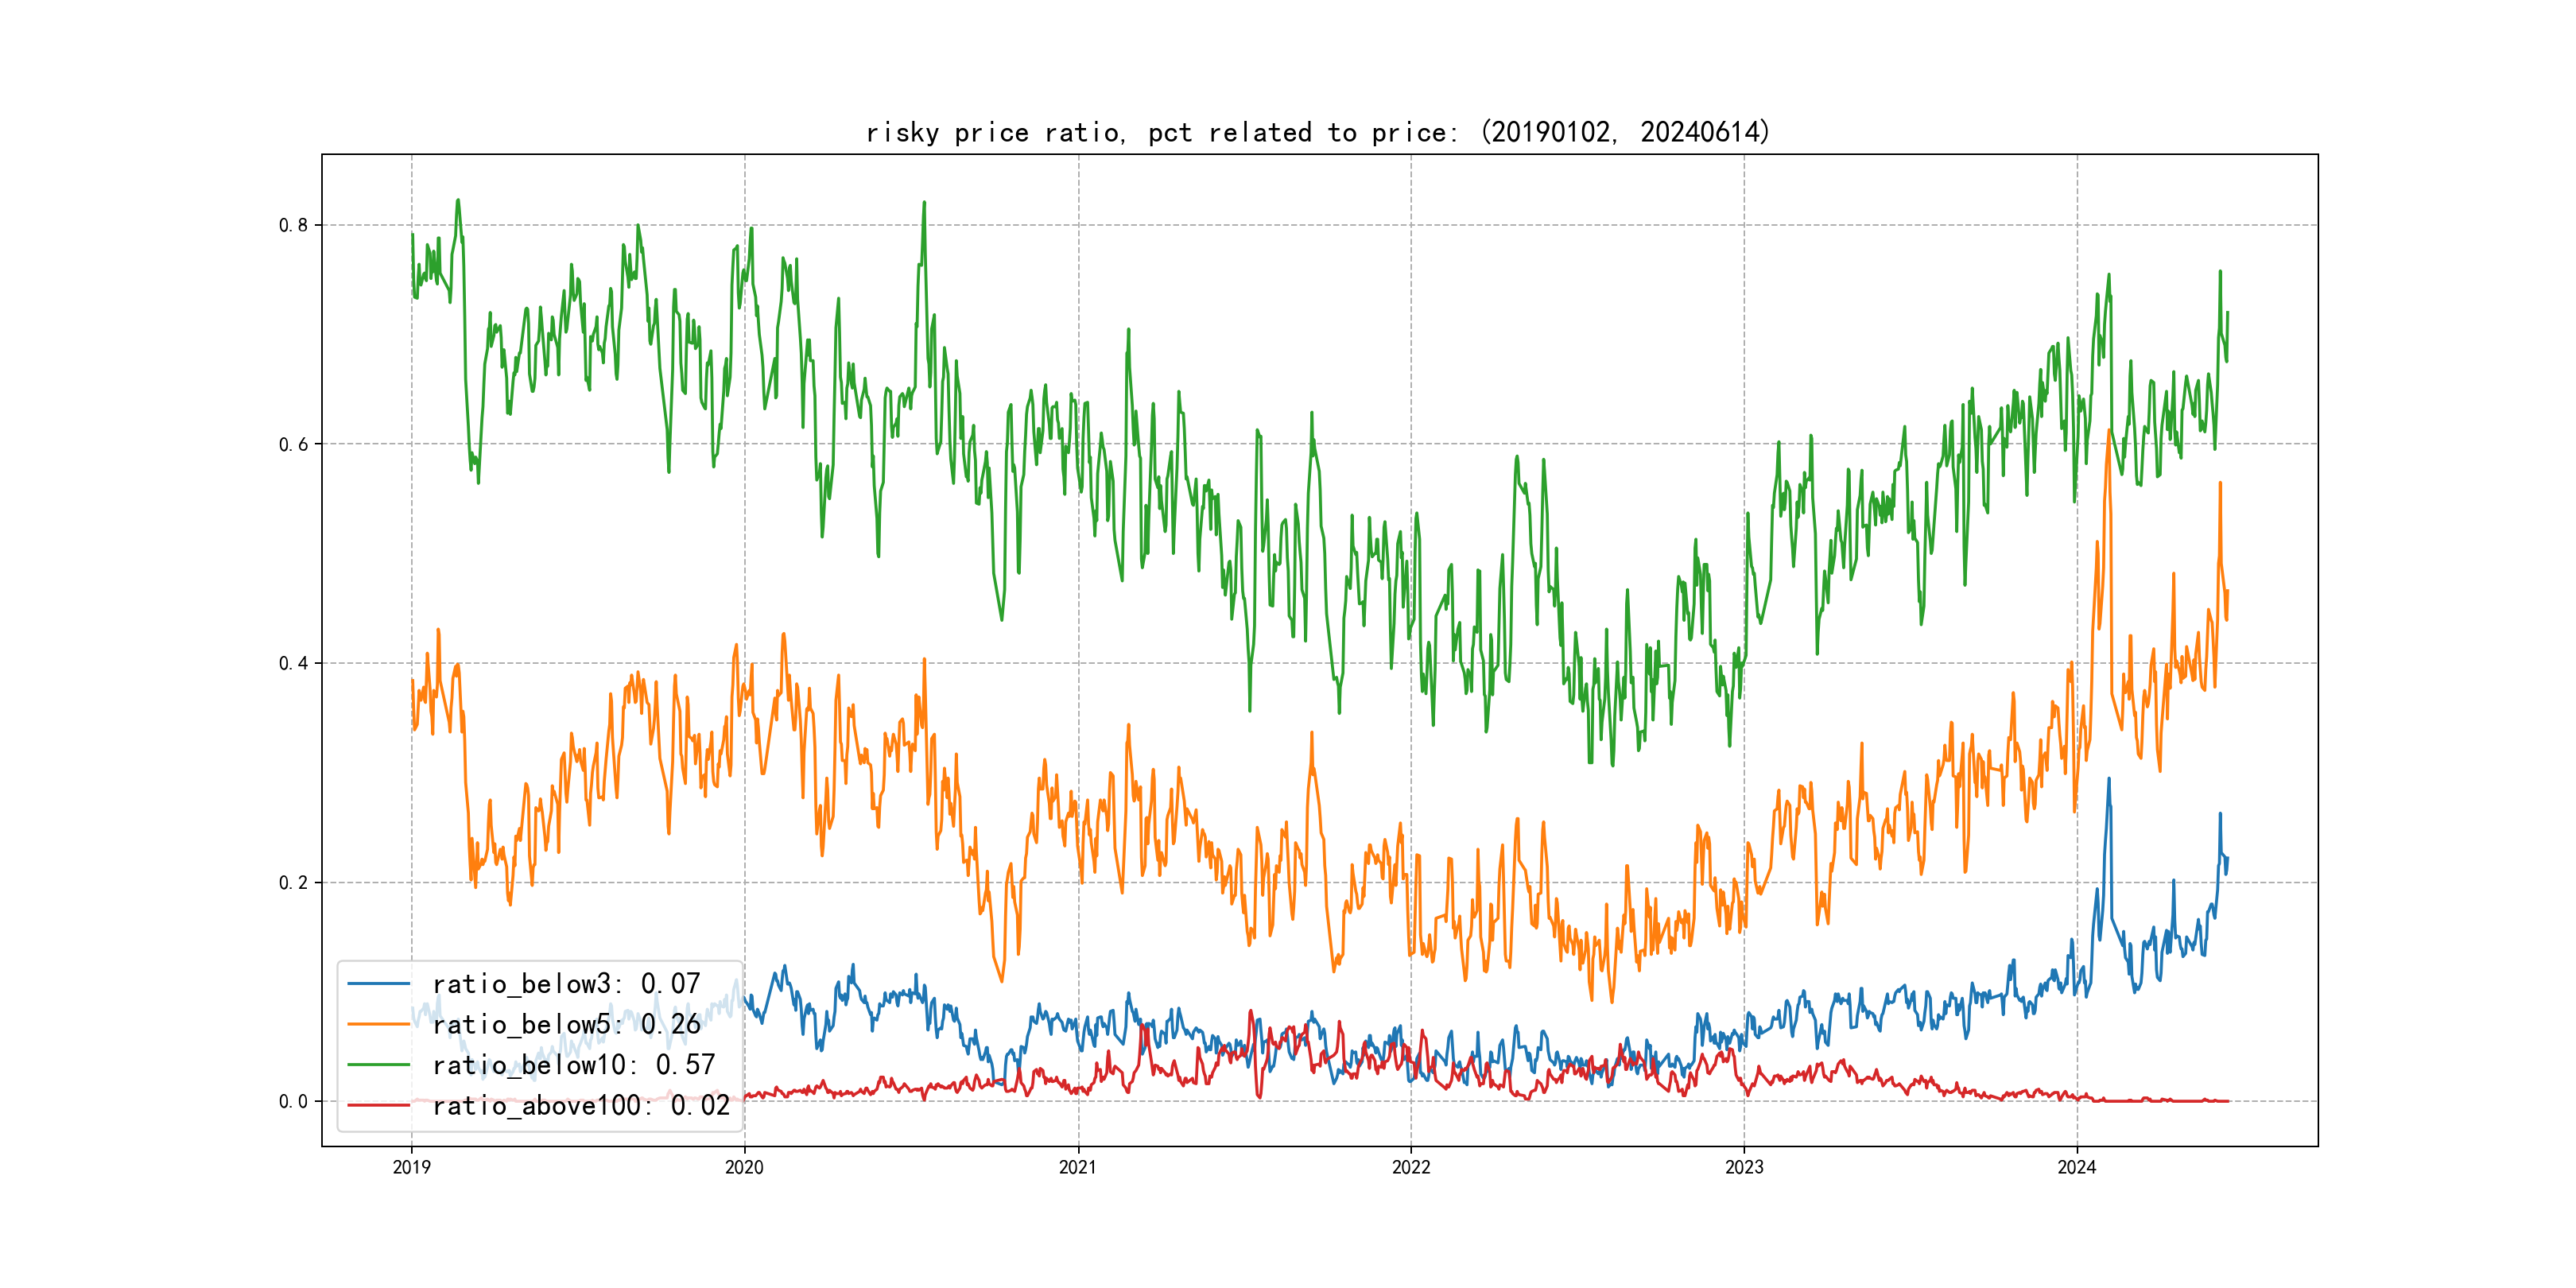
Task: Click the 0.4 y-axis tick label
Action: pos(293,663)
